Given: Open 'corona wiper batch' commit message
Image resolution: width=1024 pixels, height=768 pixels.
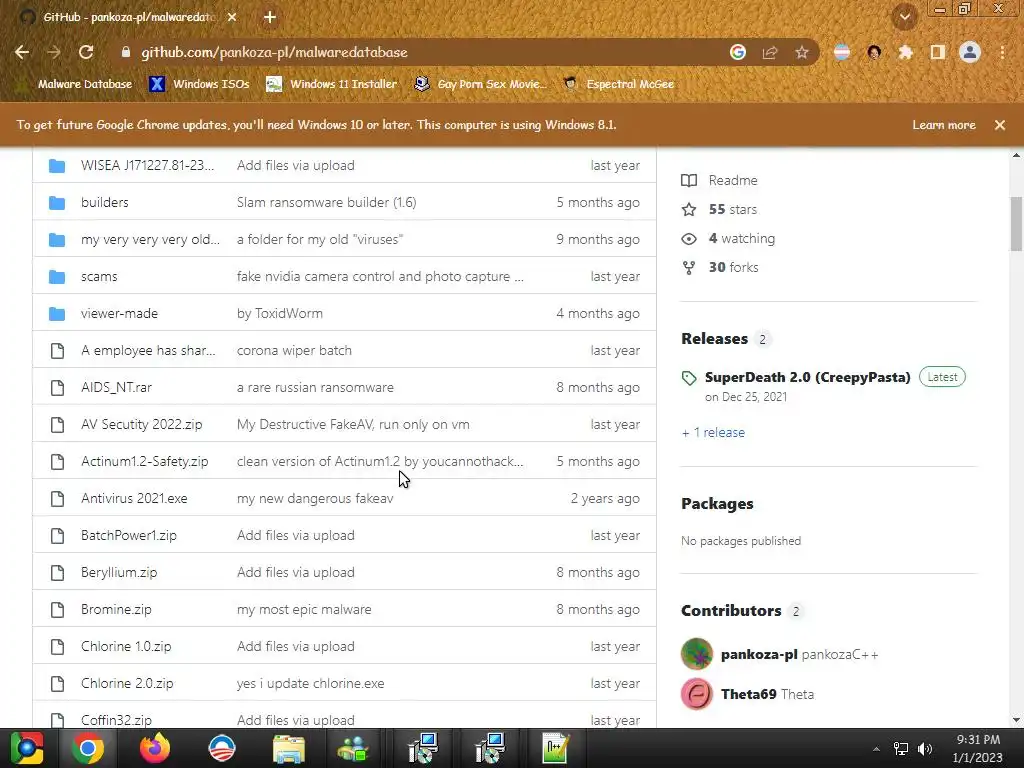Looking at the screenshot, I should coord(294,351).
